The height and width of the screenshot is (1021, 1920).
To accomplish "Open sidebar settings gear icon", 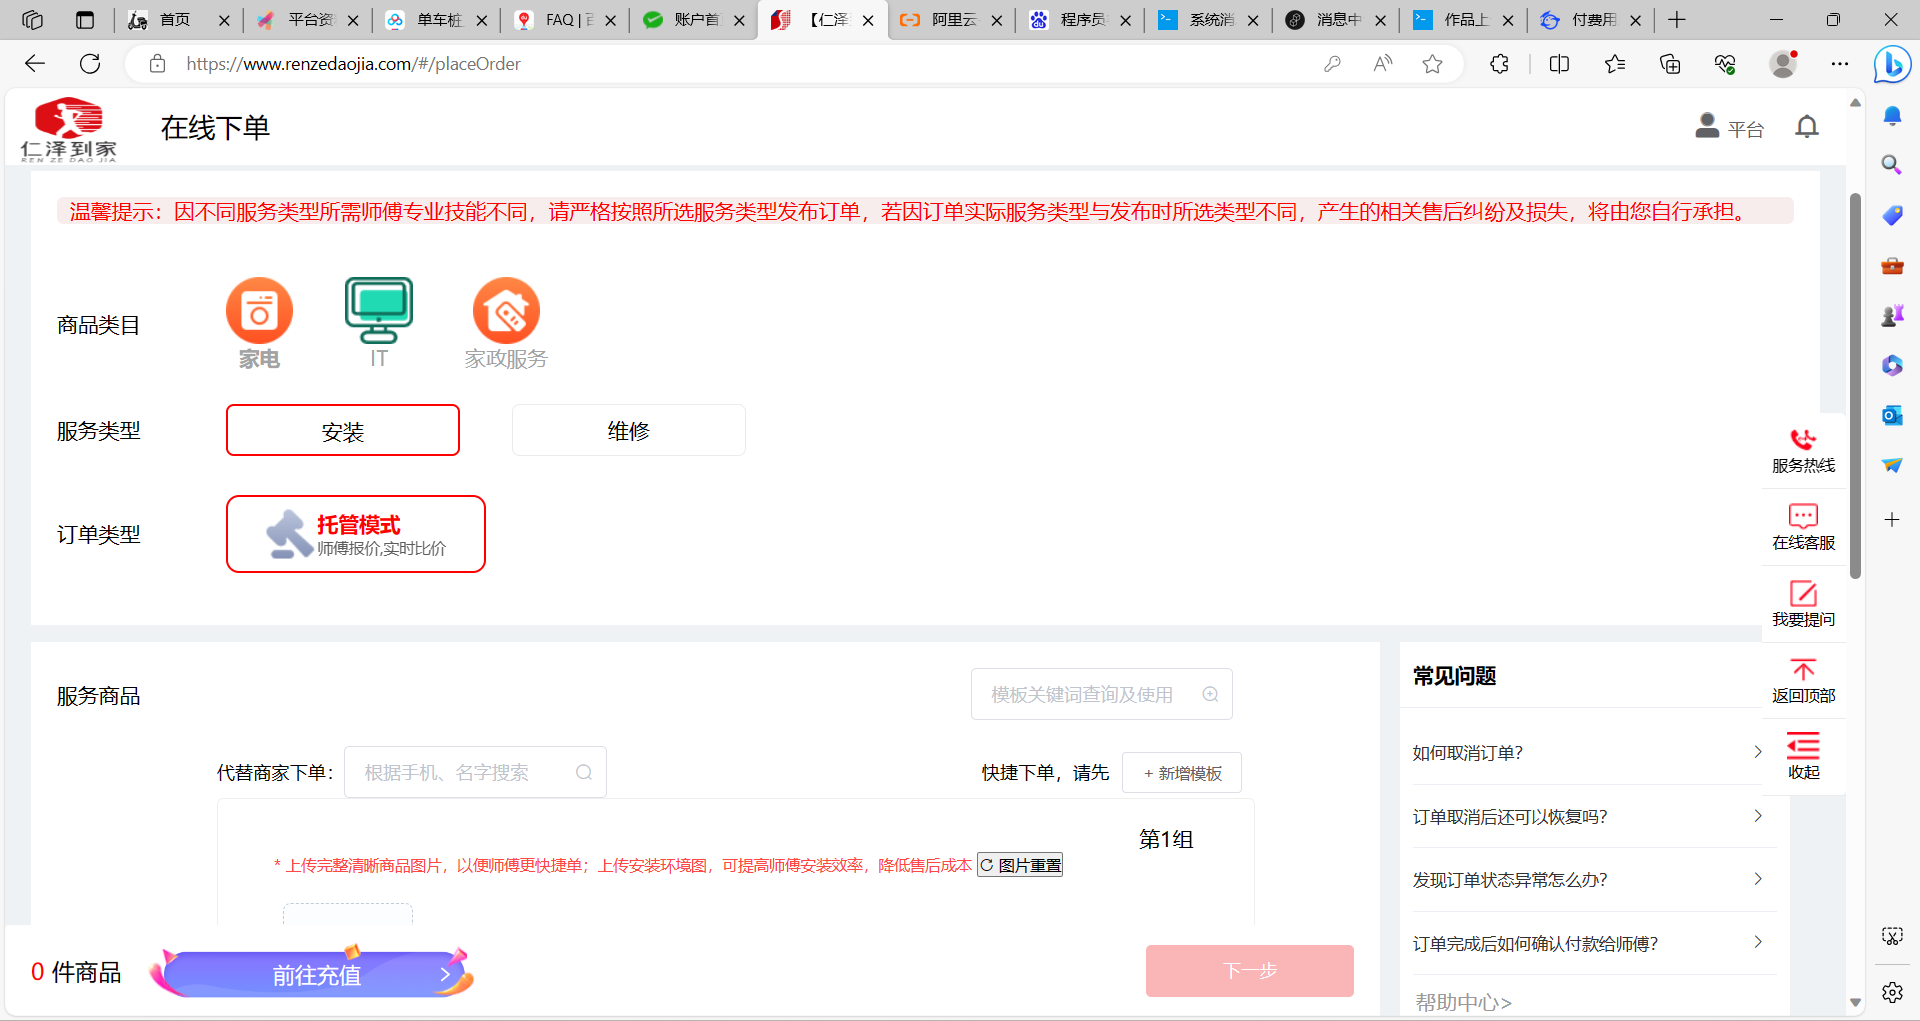I will 1892,992.
